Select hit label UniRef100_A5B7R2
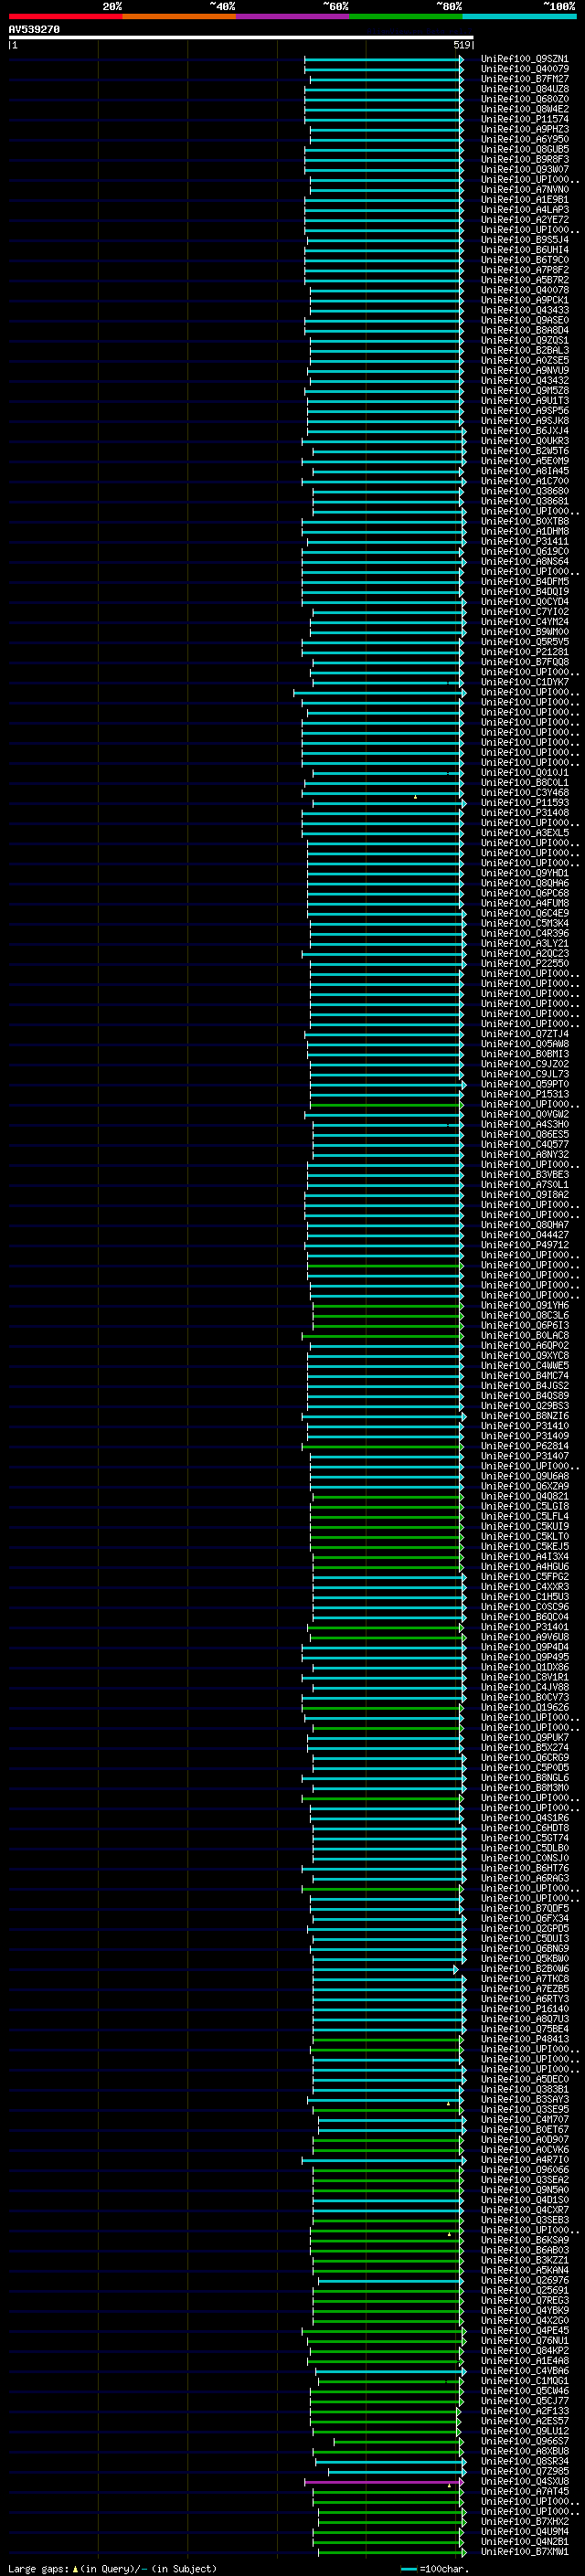 [525, 280]
